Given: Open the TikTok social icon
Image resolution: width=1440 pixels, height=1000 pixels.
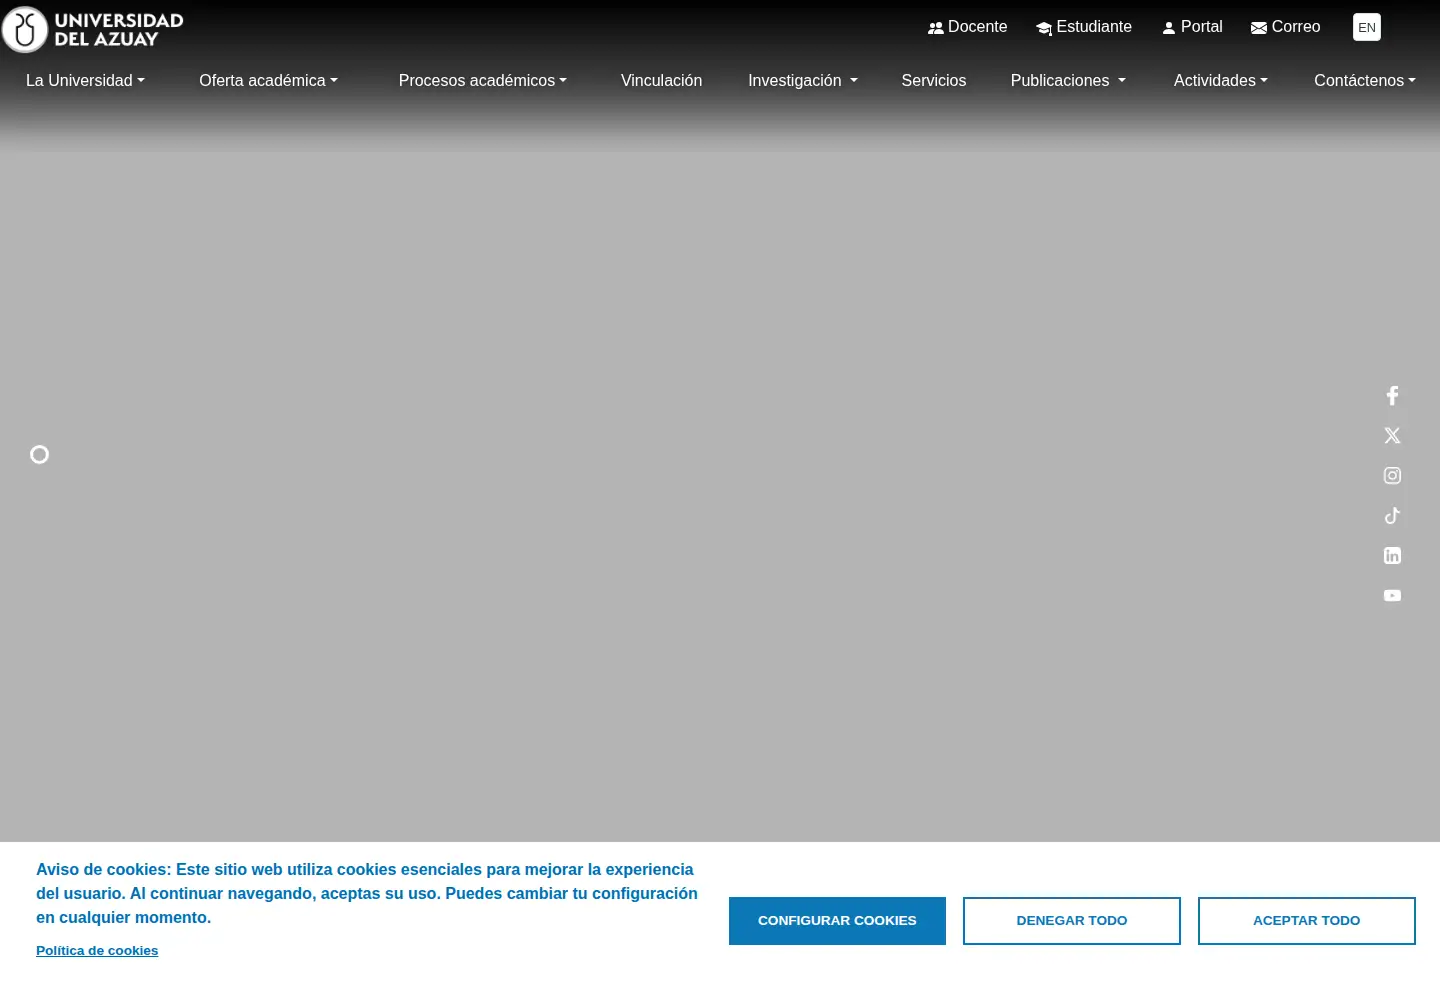Looking at the screenshot, I should (1392, 516).
